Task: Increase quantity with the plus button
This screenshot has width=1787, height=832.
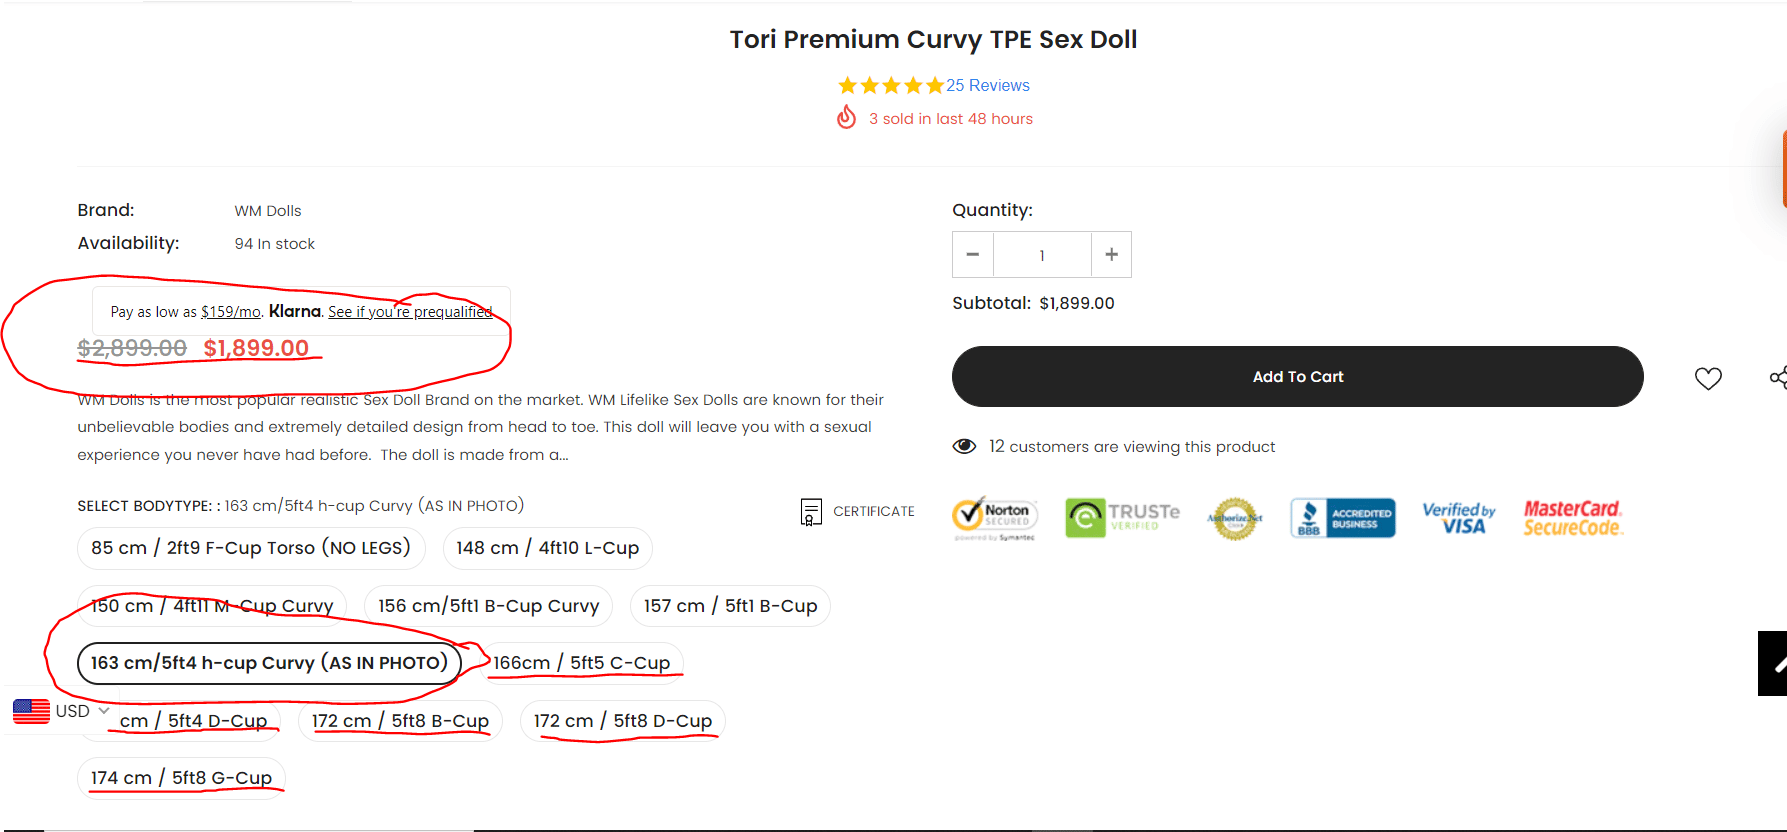Action: (1111, 254)
